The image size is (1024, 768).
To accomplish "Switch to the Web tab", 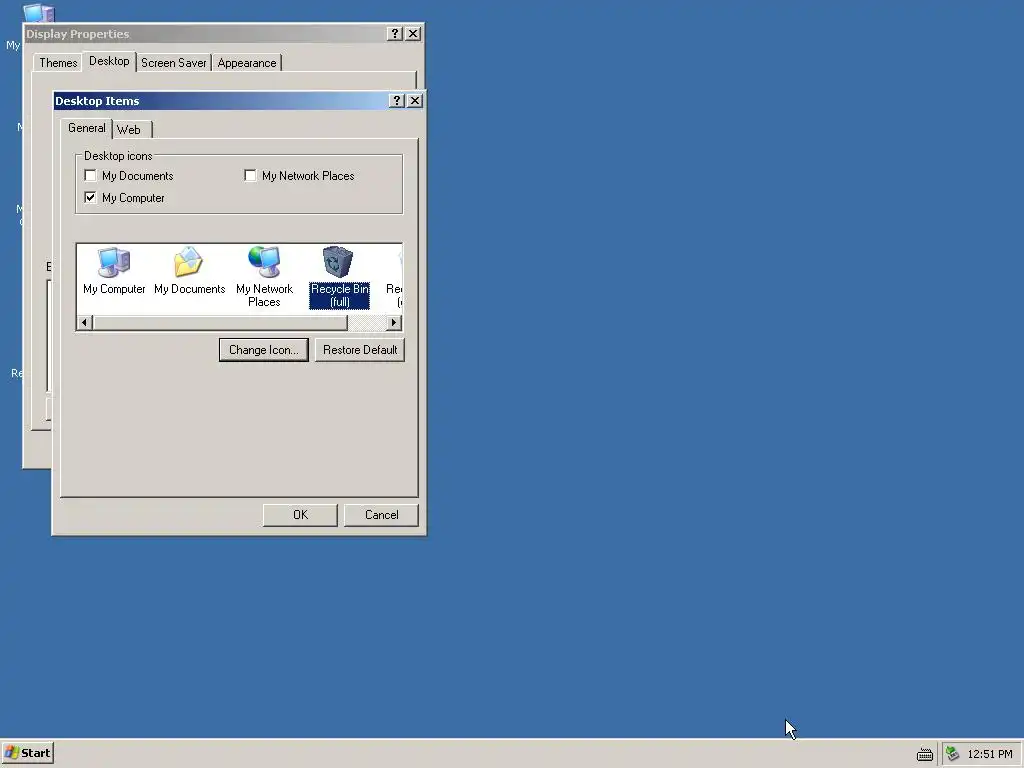I will click(x=131, y=129).
